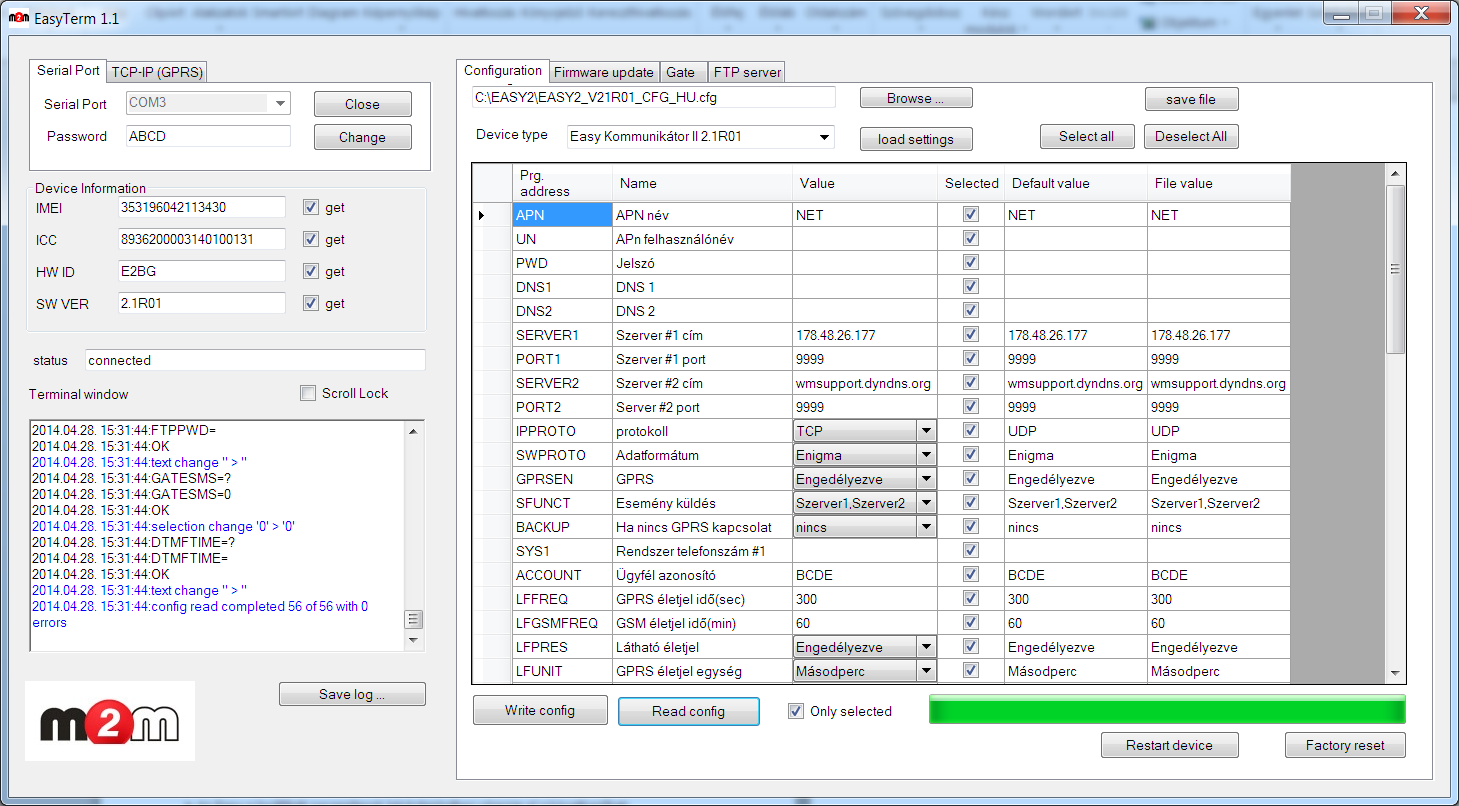Open the GPRSEN Engedélyezve dropdown
1459x806 pixels.
coord(927,479)
